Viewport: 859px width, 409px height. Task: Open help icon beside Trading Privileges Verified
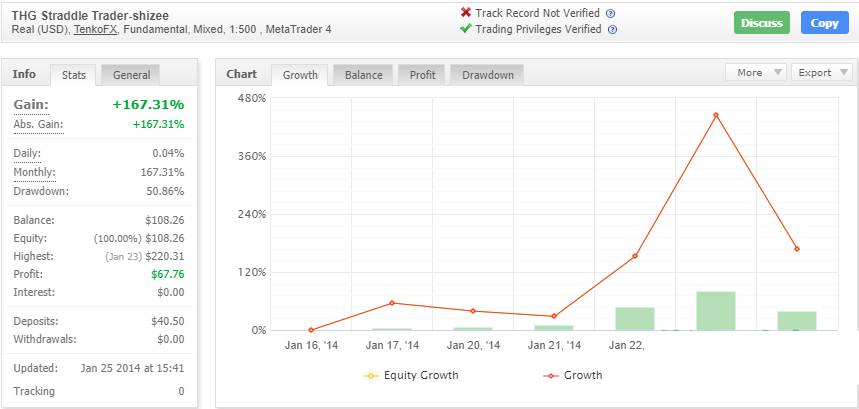[612, 30]
